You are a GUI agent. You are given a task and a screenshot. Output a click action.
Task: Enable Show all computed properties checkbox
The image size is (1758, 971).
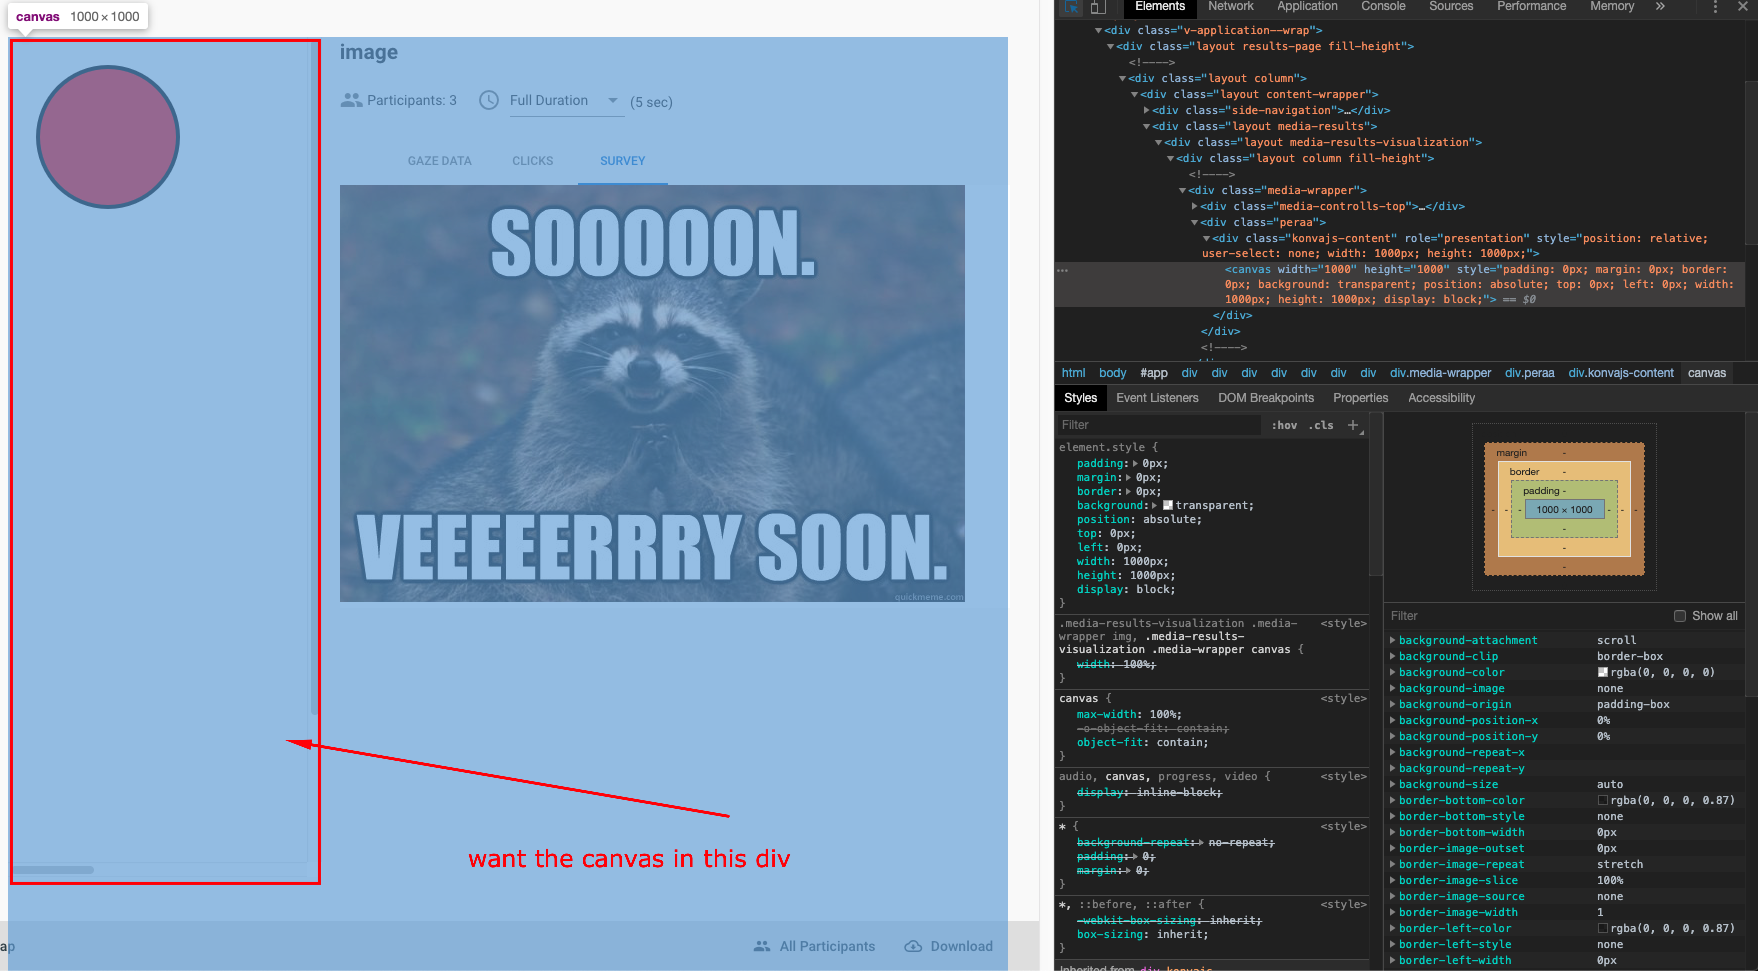pyautogui.click(x=1680, y=616)
